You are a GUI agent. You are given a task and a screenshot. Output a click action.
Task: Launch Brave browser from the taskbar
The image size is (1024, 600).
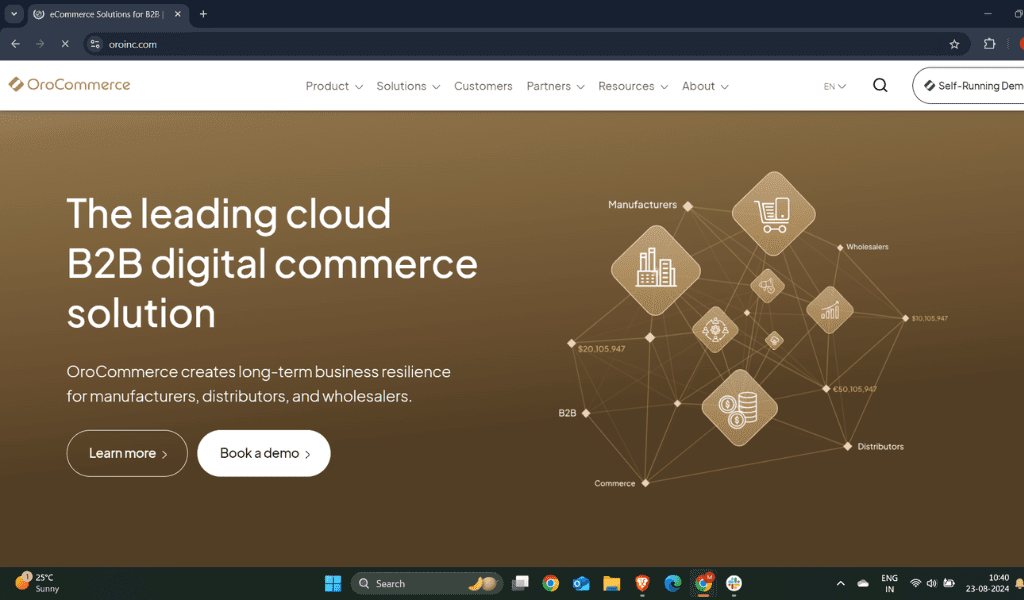(642, 583)
